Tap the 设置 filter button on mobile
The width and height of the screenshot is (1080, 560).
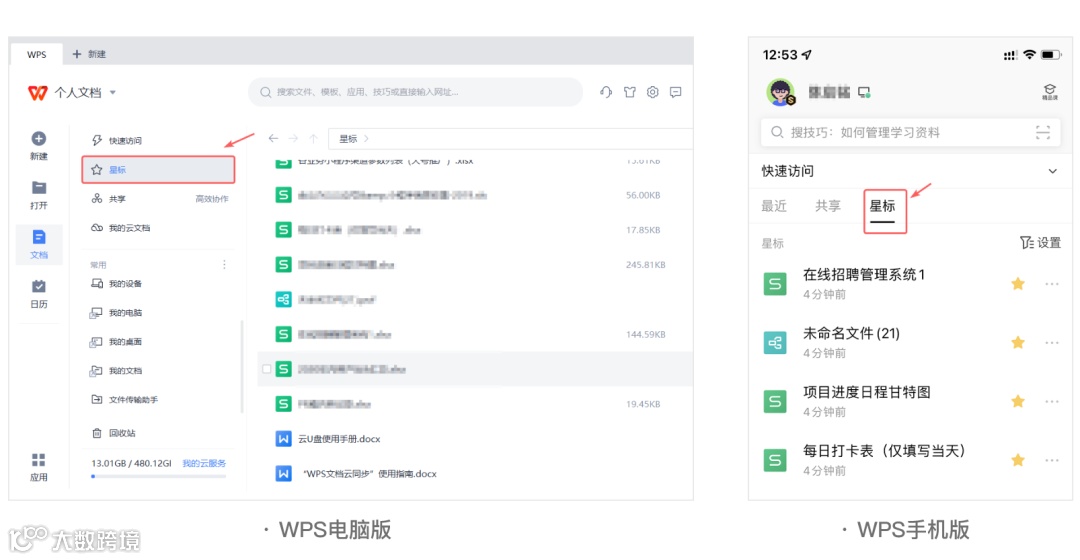(x=1040, y=242)
